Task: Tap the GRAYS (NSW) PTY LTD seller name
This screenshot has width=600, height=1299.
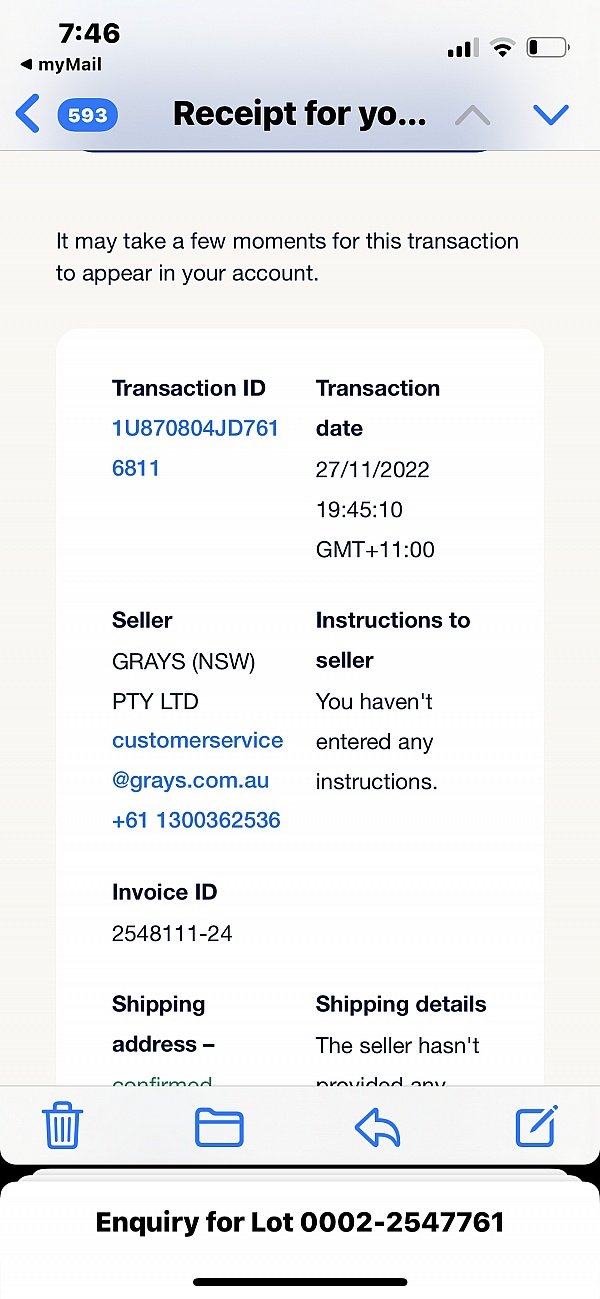Action: [x=184, y=681]
